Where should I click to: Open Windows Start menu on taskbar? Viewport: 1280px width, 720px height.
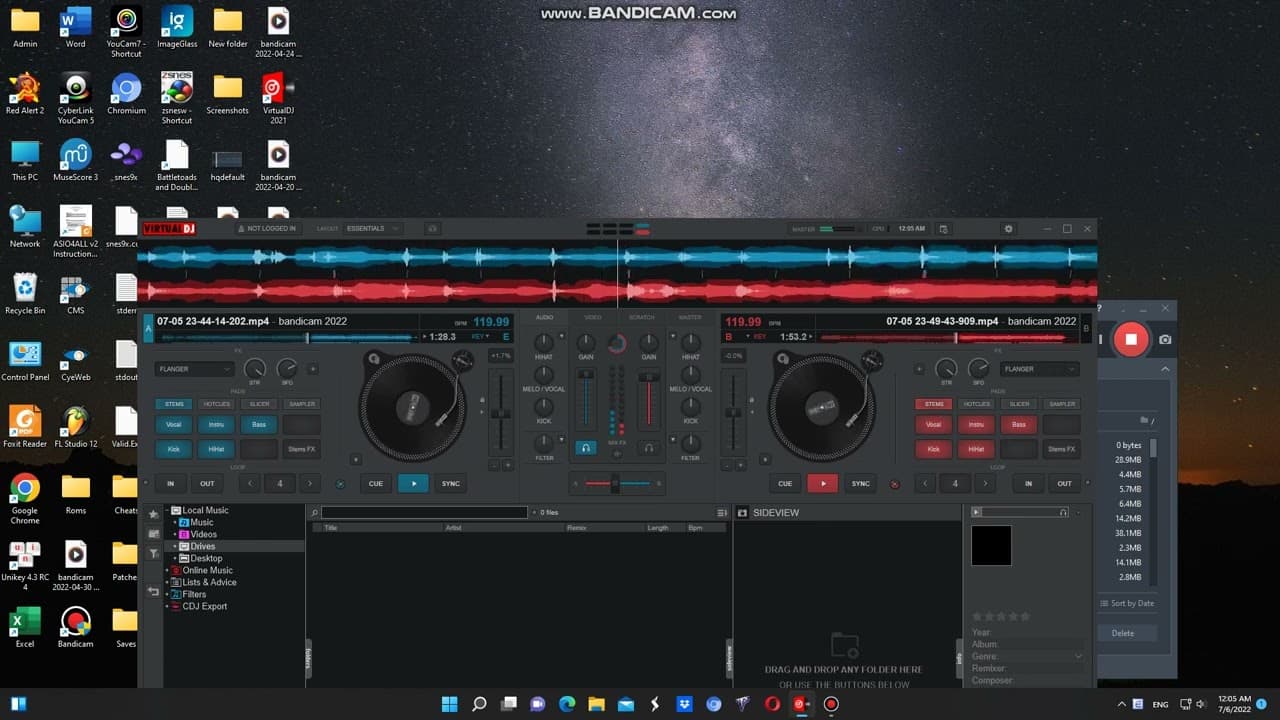[449, 704]
